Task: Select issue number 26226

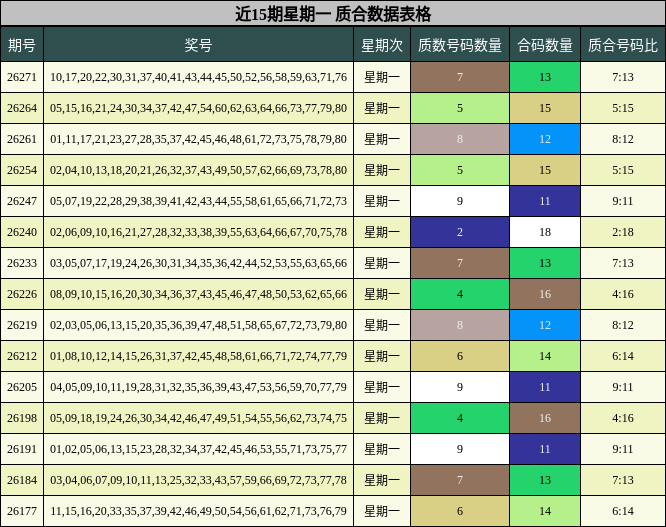Action: click(22, 294)
